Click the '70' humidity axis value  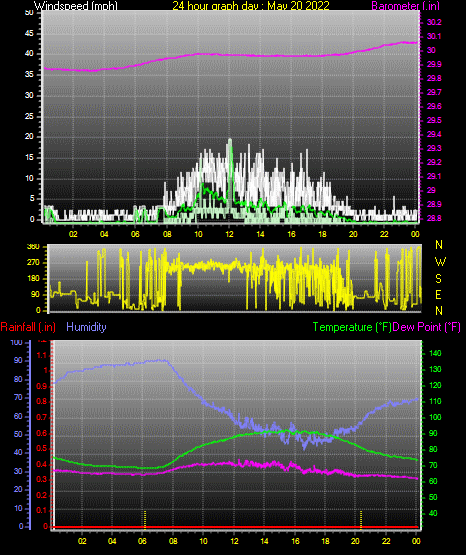click(18, 398)
